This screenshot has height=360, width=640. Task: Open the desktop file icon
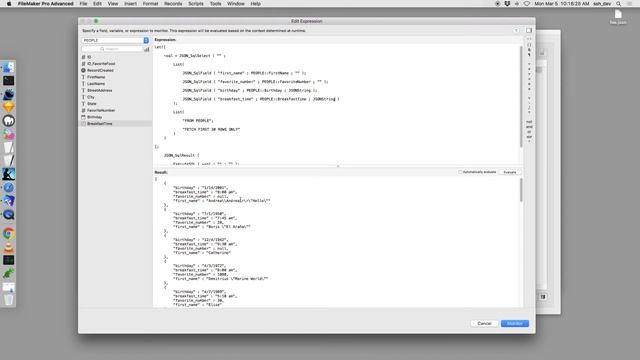[x=618, y=17]
